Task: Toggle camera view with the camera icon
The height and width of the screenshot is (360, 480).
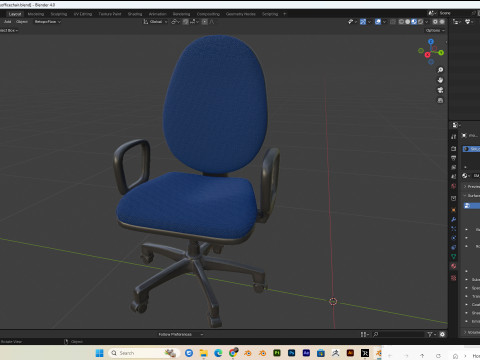Action: 440,90
